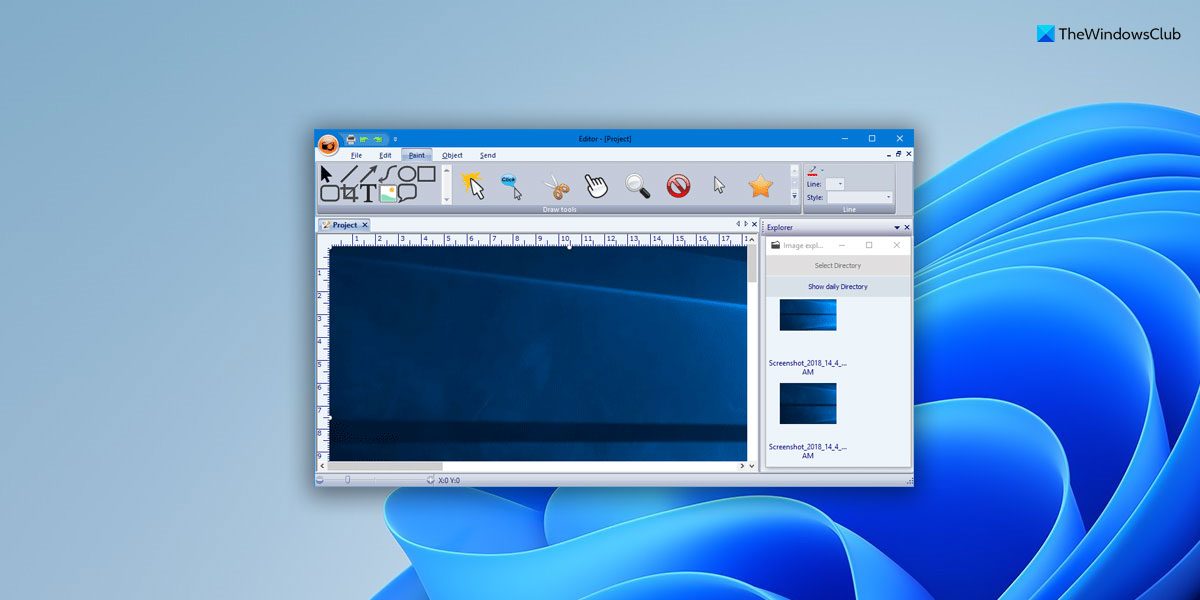Open the line Style dropdown
The width and height of the screenshot is (1200, 600).
[x=859, y=198]
